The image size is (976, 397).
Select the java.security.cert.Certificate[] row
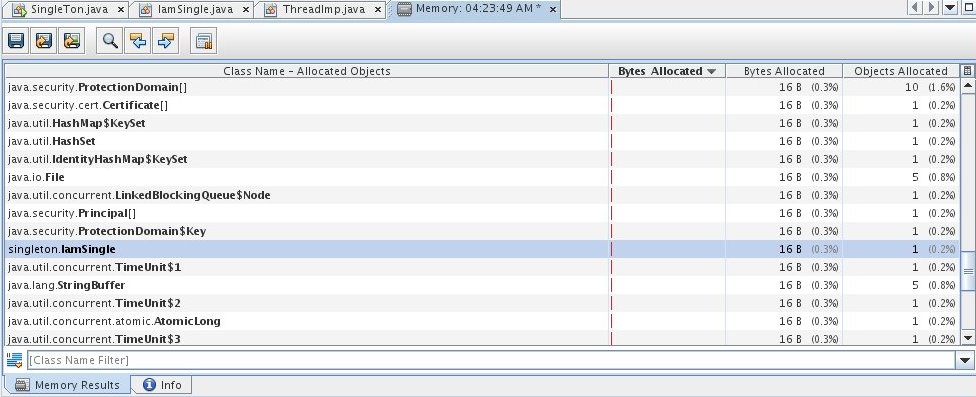pyautogui.click(x=482, y=105)
